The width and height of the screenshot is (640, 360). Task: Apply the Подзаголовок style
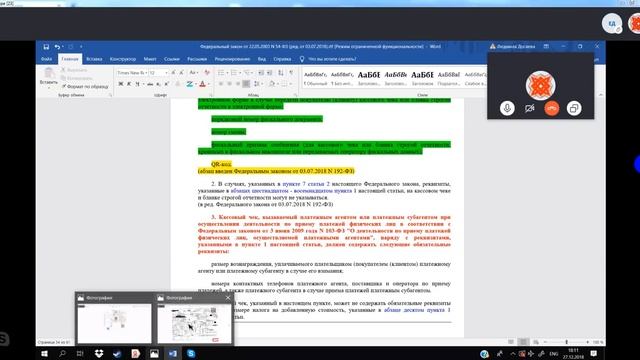click(449, 79)
